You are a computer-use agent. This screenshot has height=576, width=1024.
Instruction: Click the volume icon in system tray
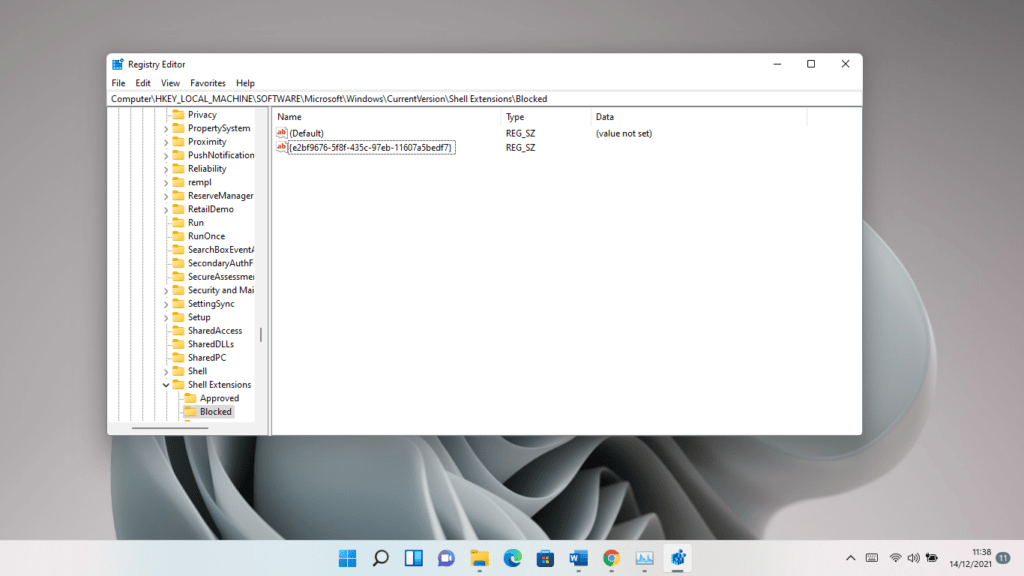[x=911, y=559]
